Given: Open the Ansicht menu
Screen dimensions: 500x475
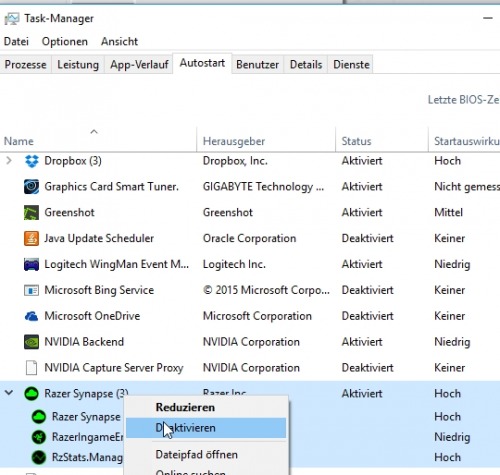Looking at the screenshot, I should [x=119, y=42].
